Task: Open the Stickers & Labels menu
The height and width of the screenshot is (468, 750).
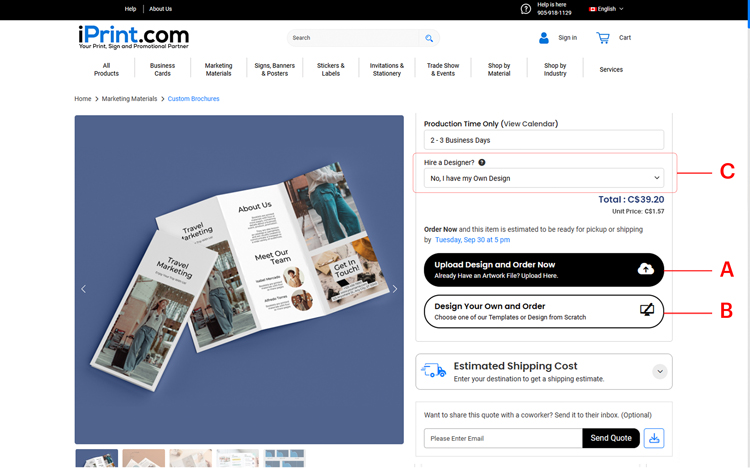Action: tap(330, 69)
